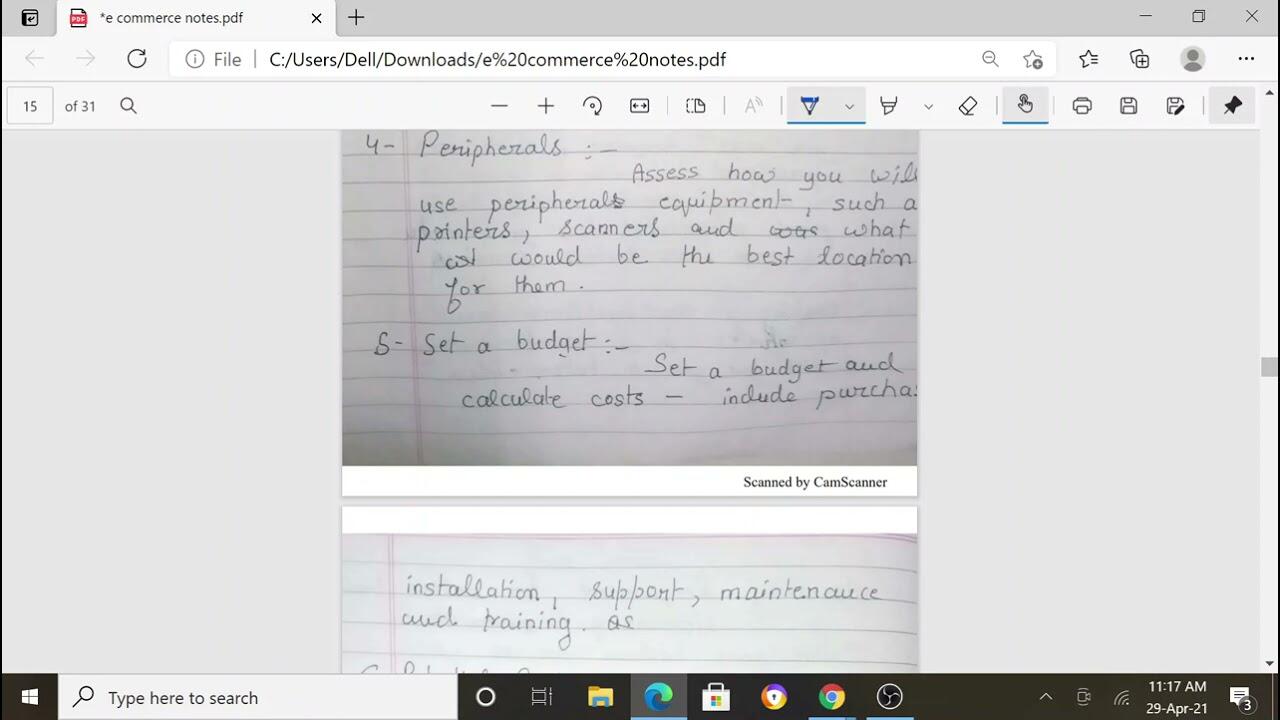This screenshot has width=1280, height=720.
Task: Select the Draw tool in the PDF toolbar
Action: tap(811, 105)
